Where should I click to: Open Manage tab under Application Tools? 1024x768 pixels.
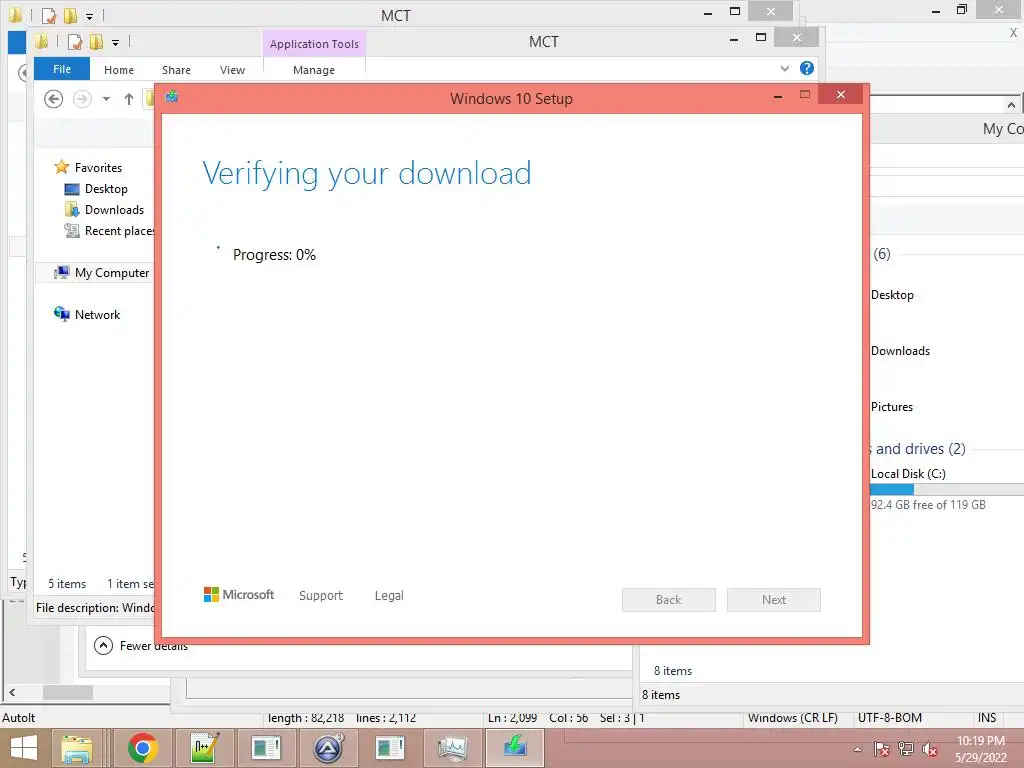coord(314,70)
